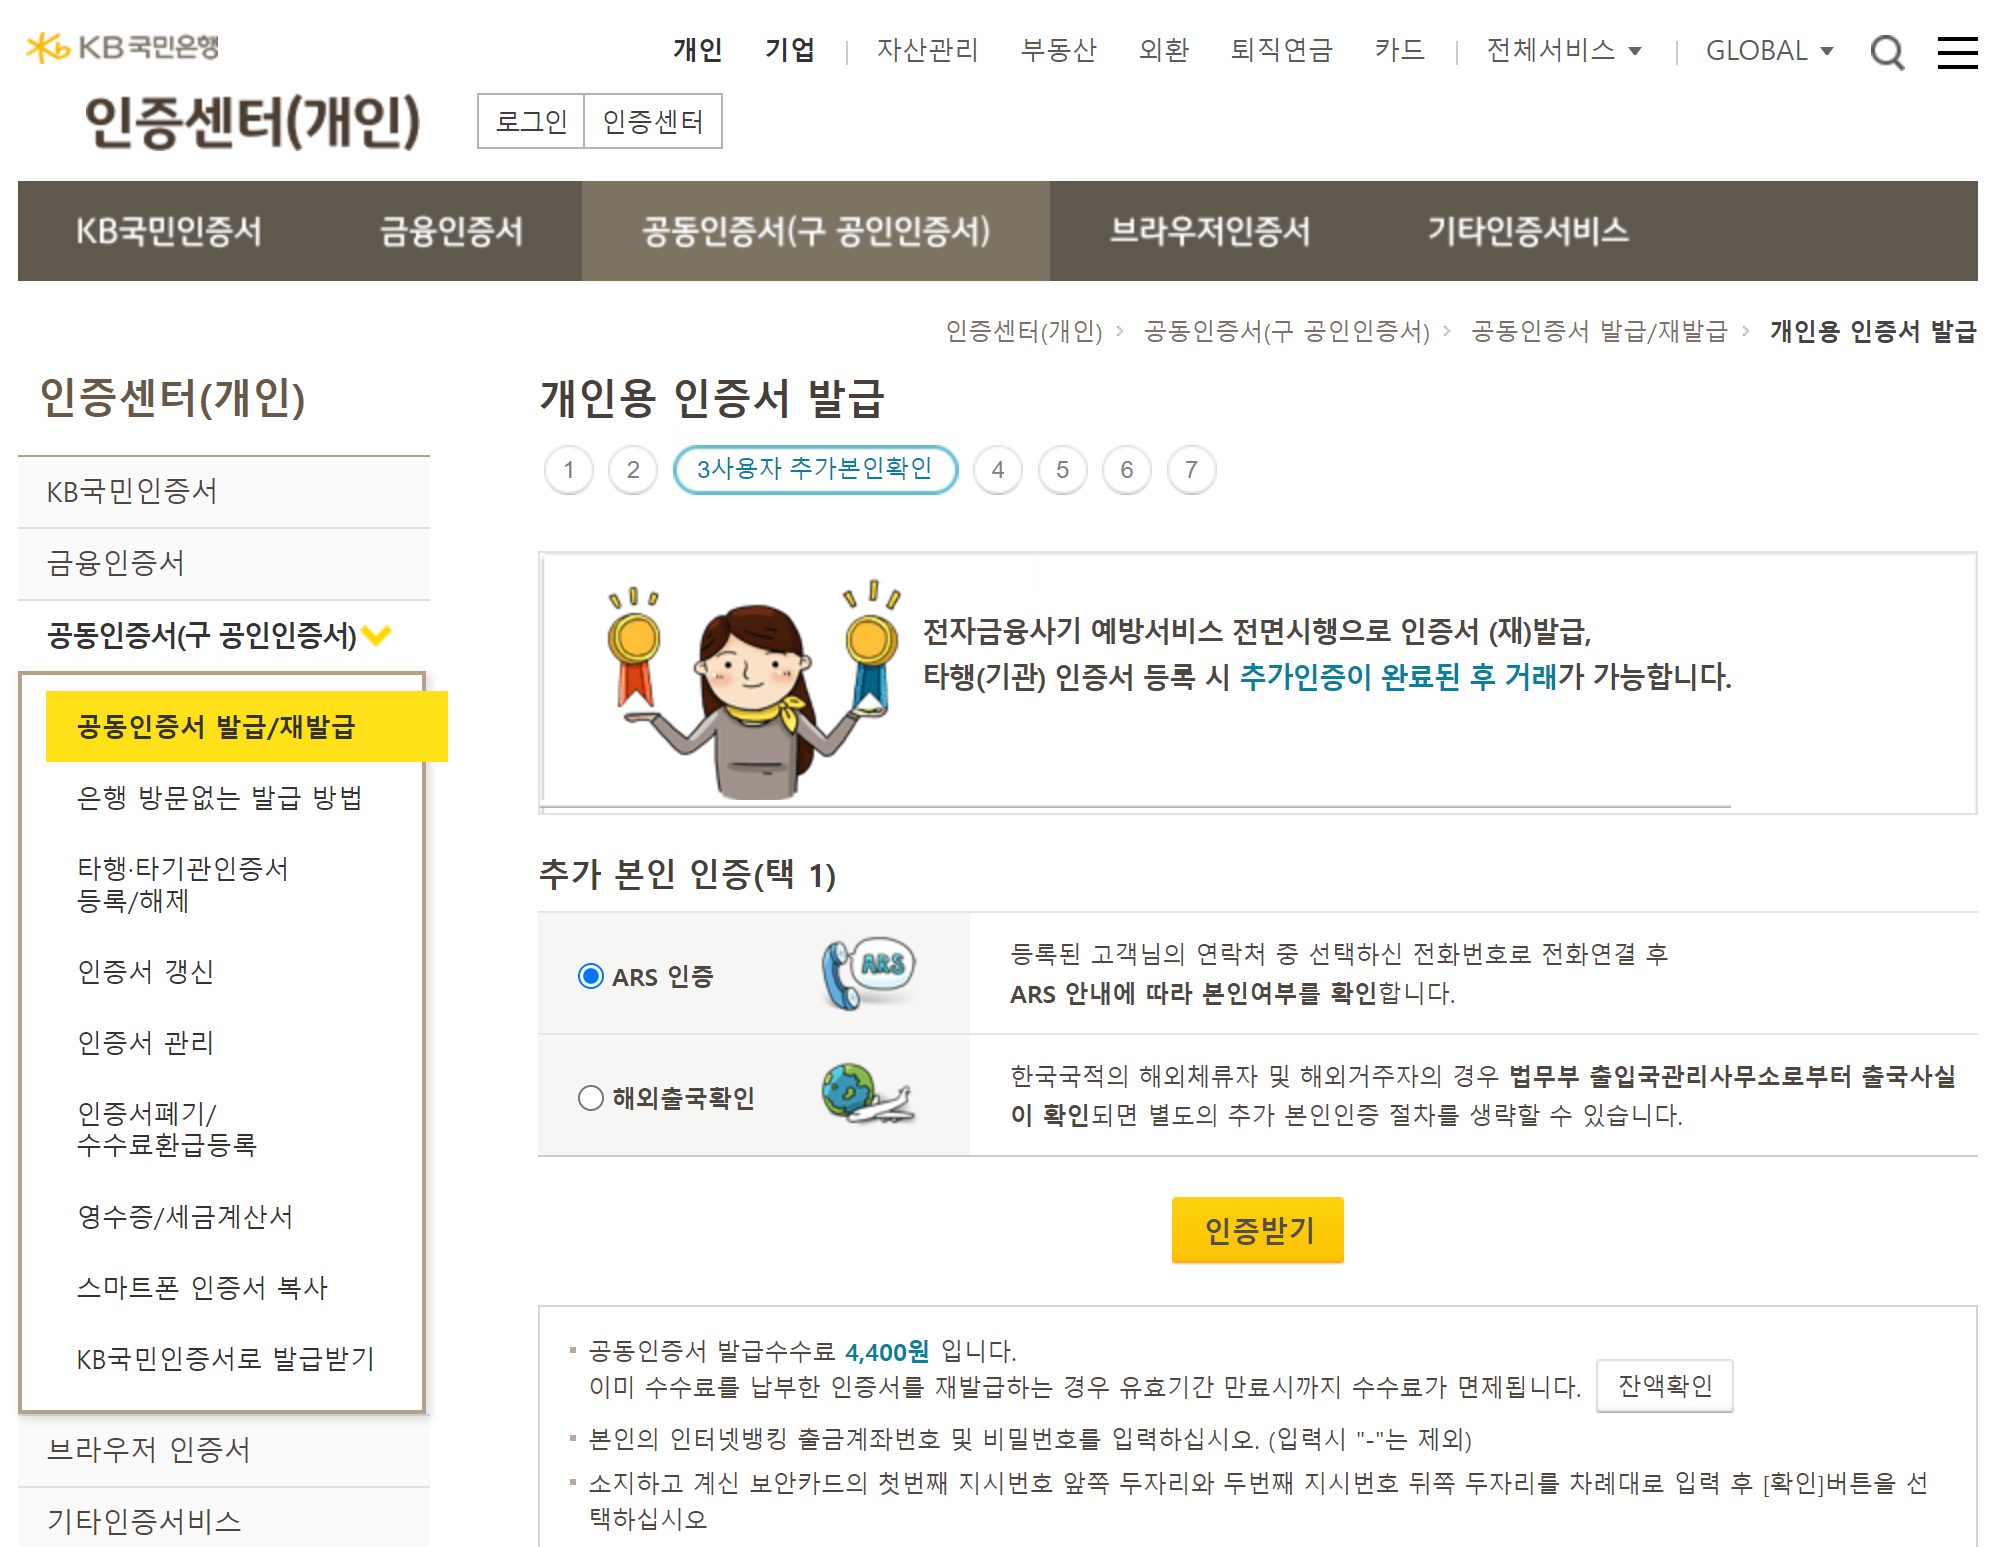This screenshot has width=1993, height=1547.
Task: Open 은행 방문없는 발급 방법
Action: 220,798
